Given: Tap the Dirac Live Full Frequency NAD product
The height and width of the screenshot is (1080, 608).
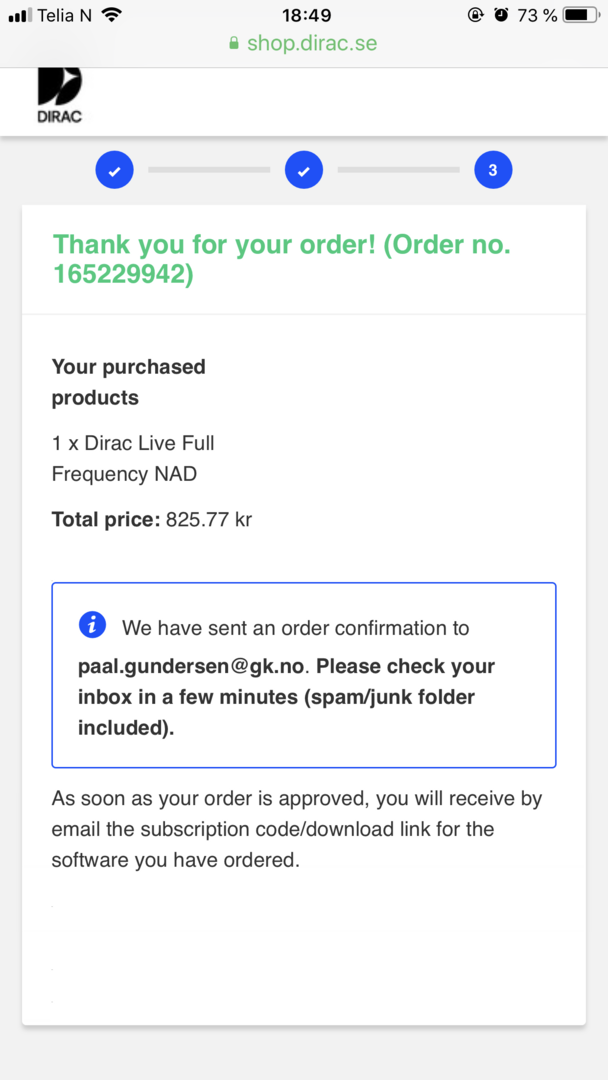Looking at the screenshot, I should coord(133,458).
